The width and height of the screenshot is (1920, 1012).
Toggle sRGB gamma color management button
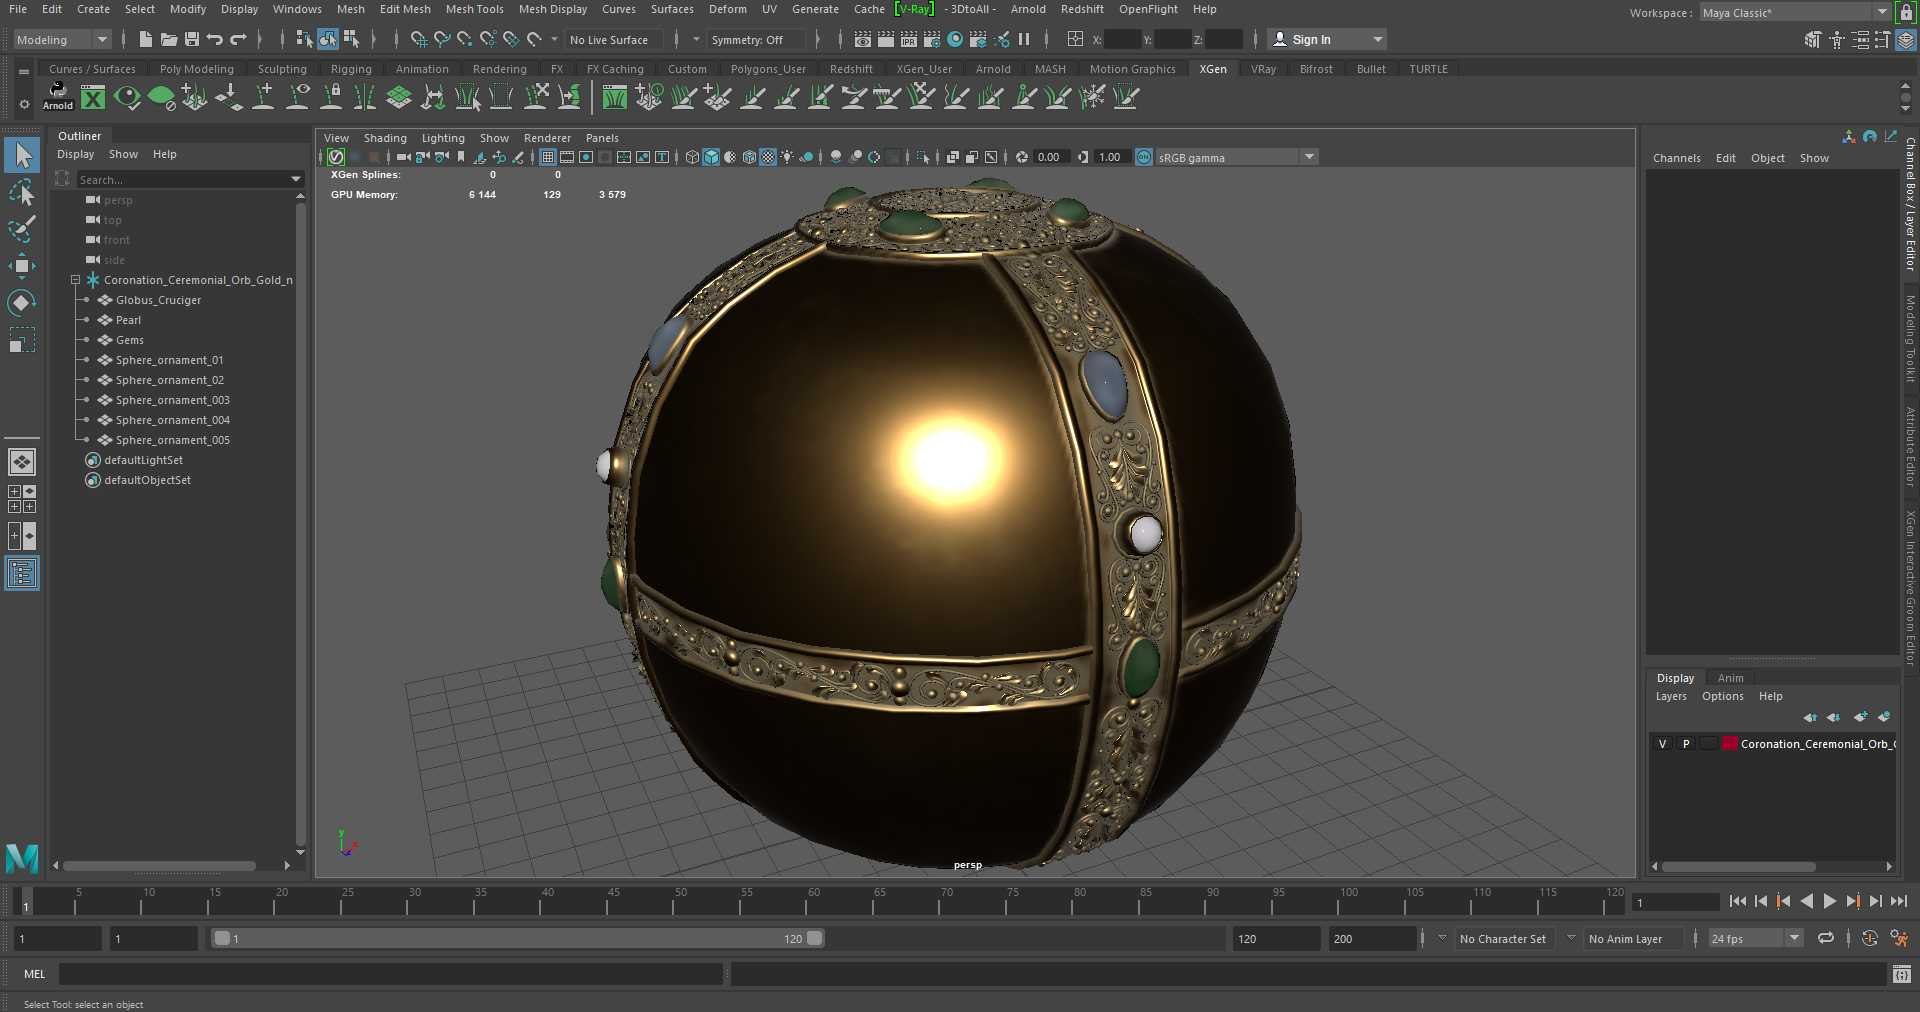click(1144, 157)
